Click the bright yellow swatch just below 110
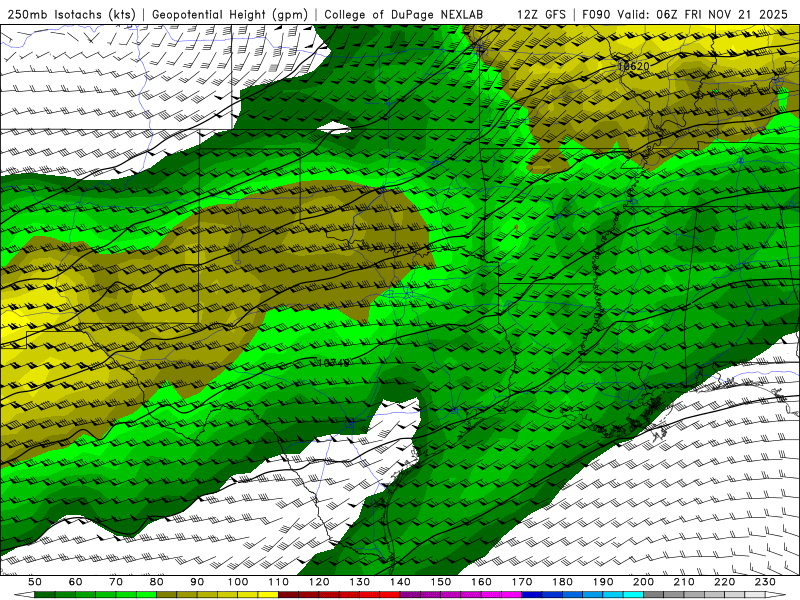The image size is (800, 600). [x=268, y=595]
